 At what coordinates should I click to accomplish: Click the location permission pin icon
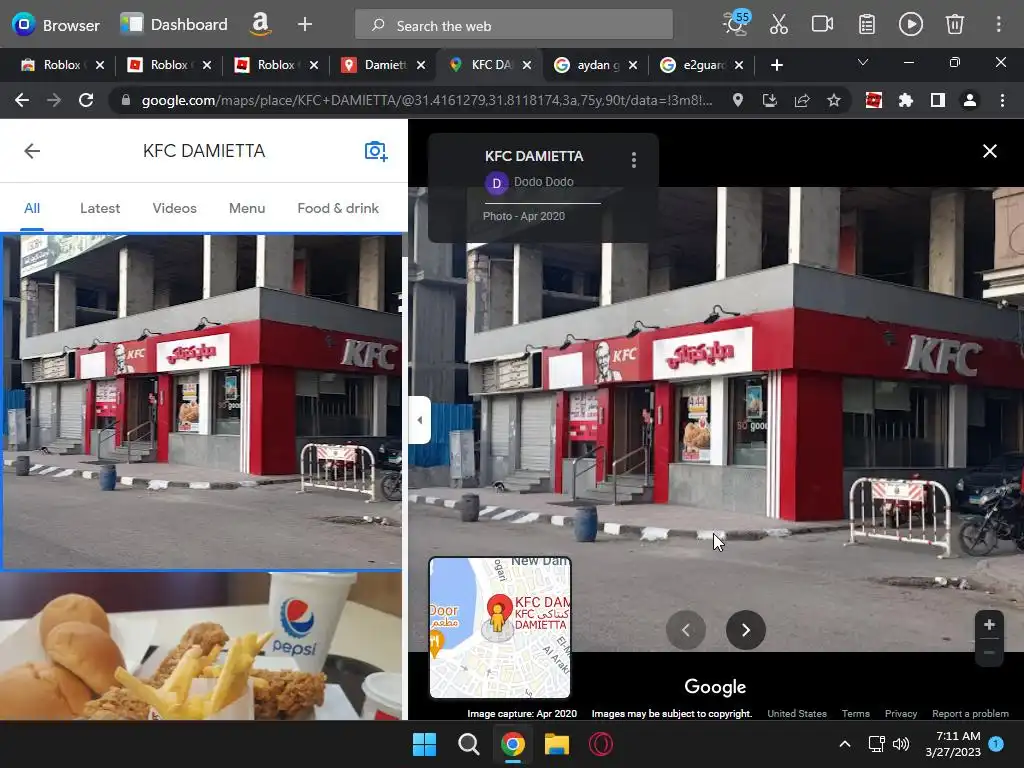coord(737,100)
